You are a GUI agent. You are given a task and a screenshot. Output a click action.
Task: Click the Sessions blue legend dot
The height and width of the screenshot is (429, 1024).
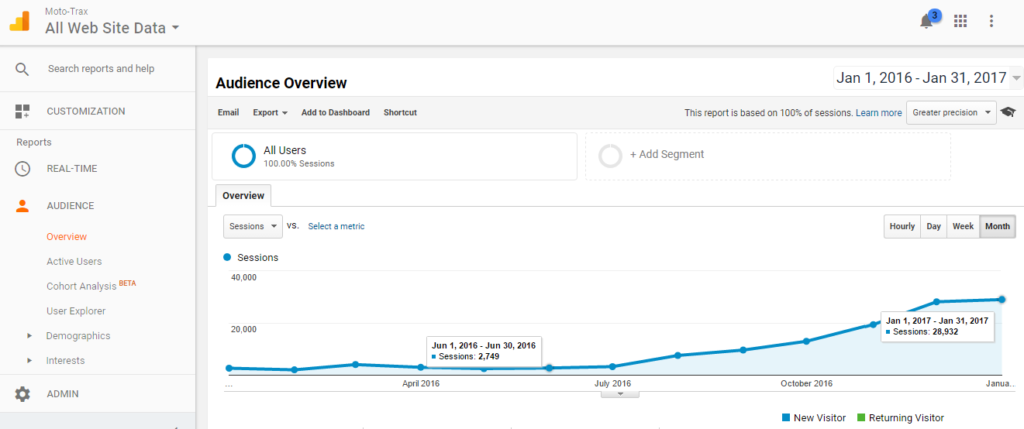pos(227,257)
